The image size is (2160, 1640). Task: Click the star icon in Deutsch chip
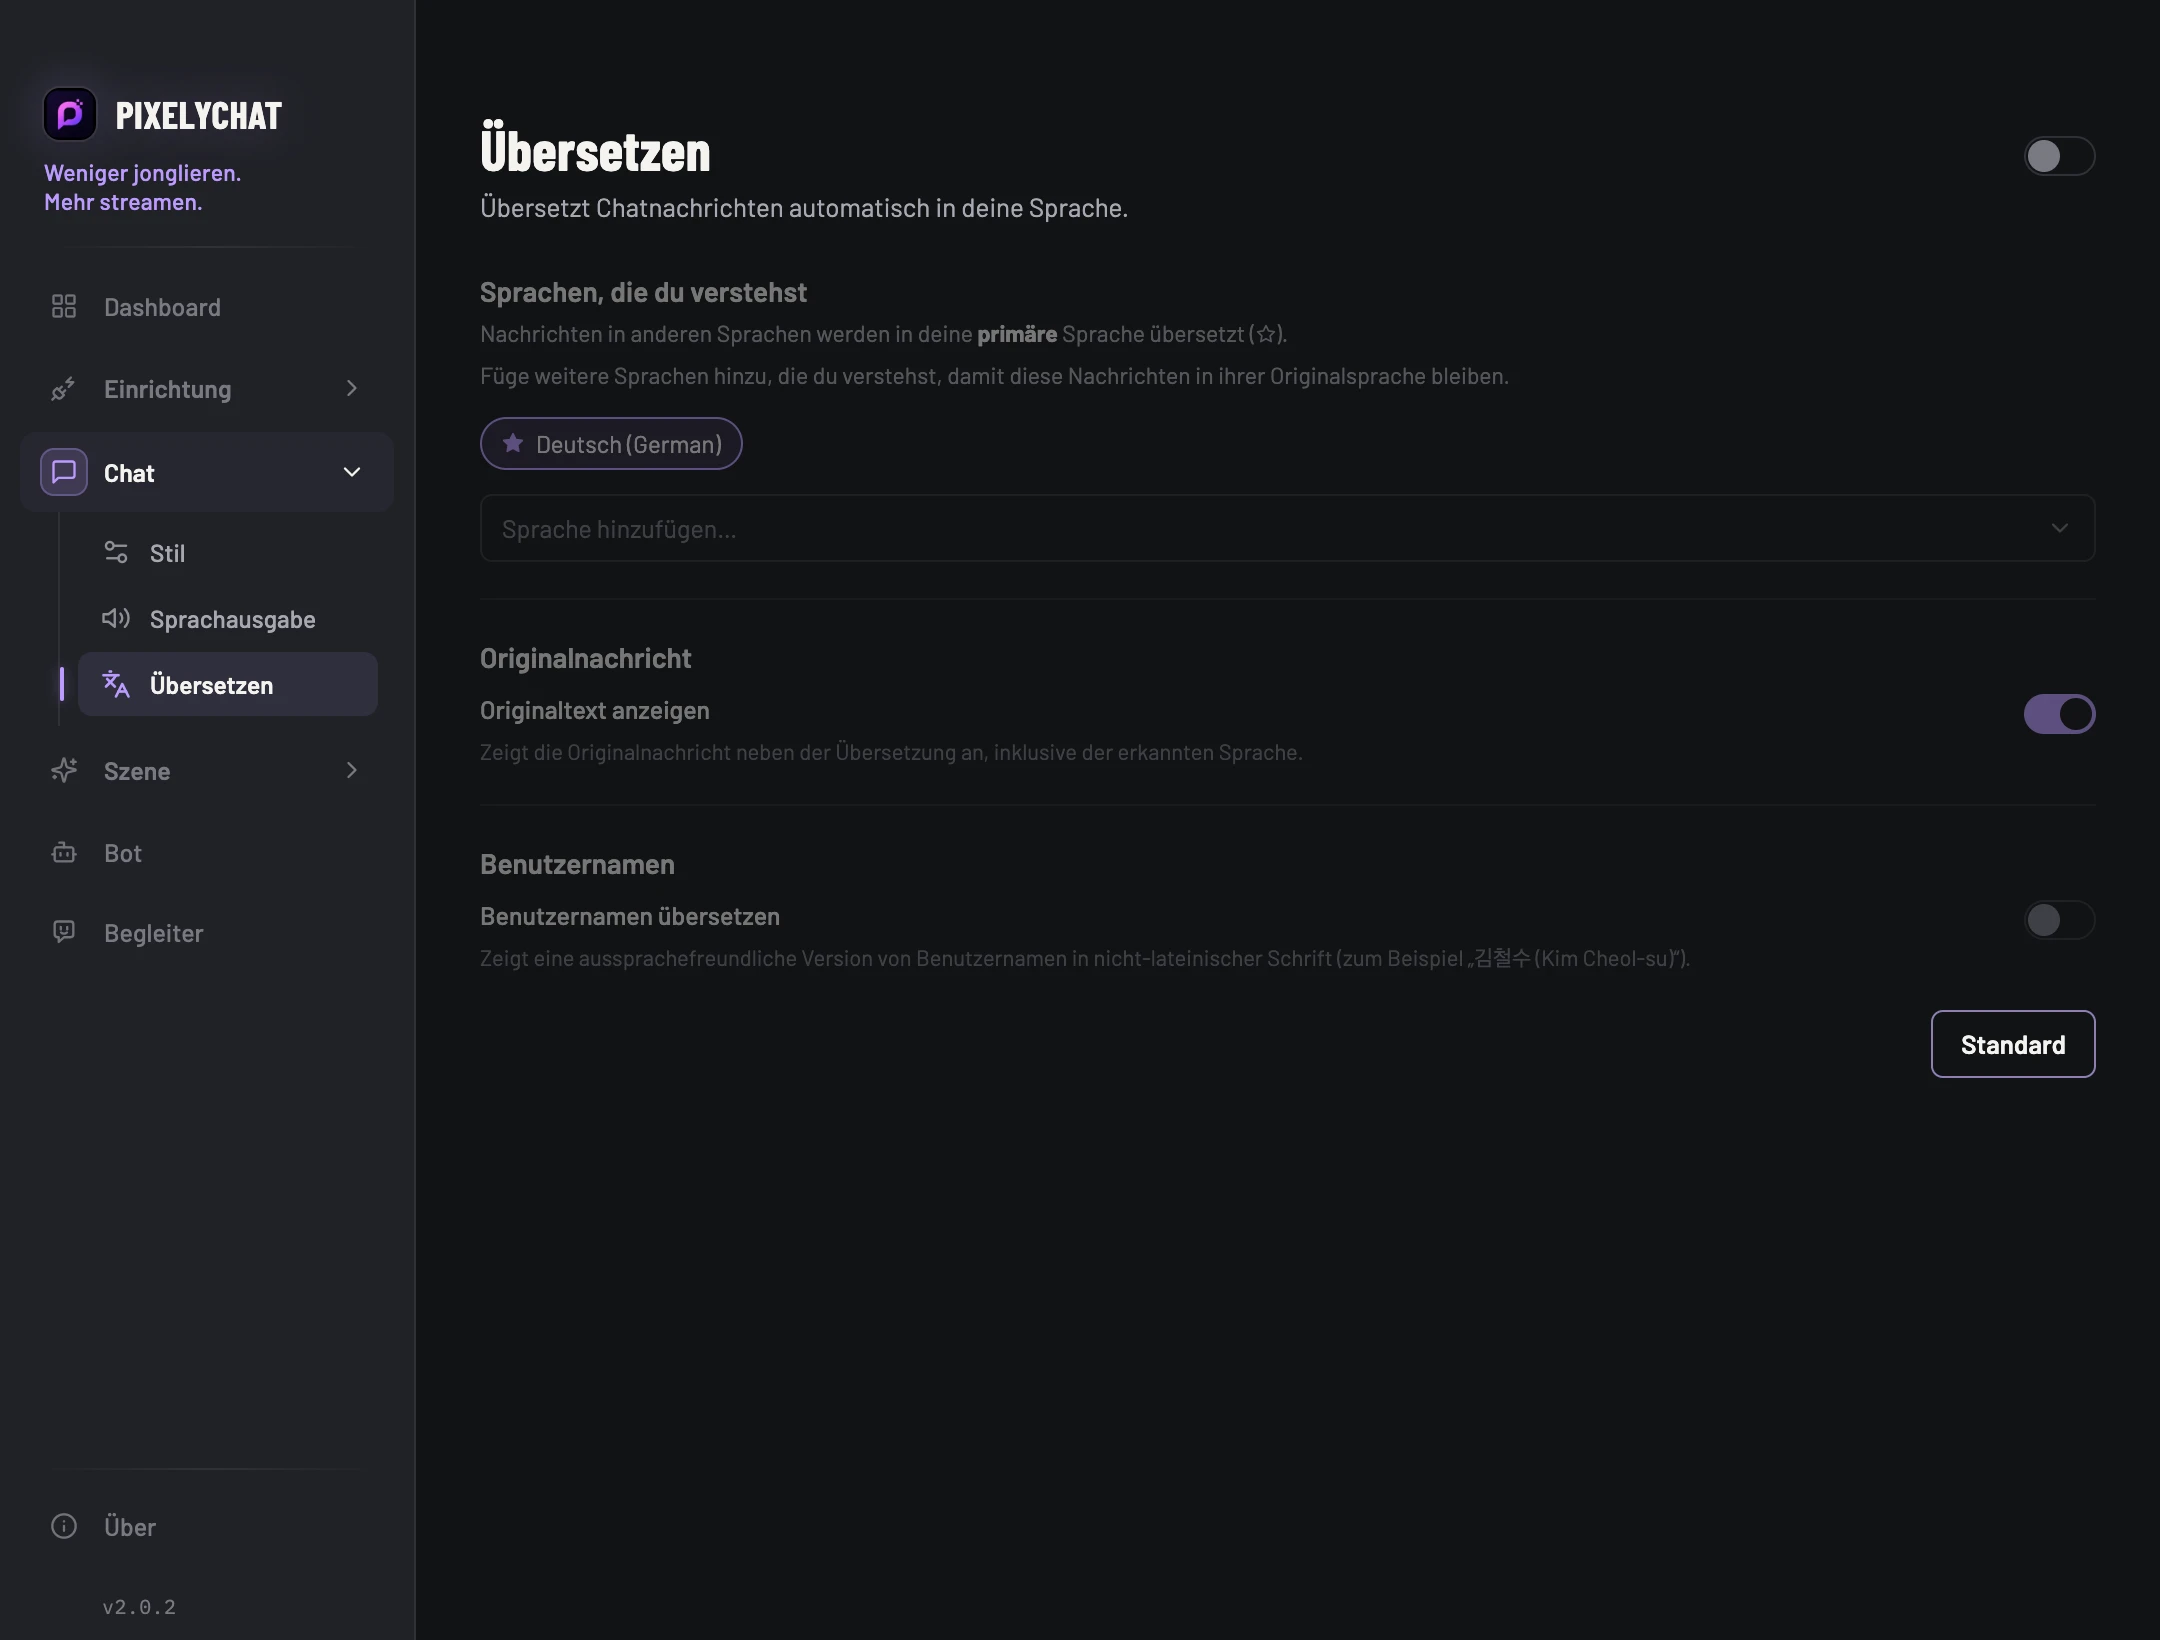tap(513, 443)
